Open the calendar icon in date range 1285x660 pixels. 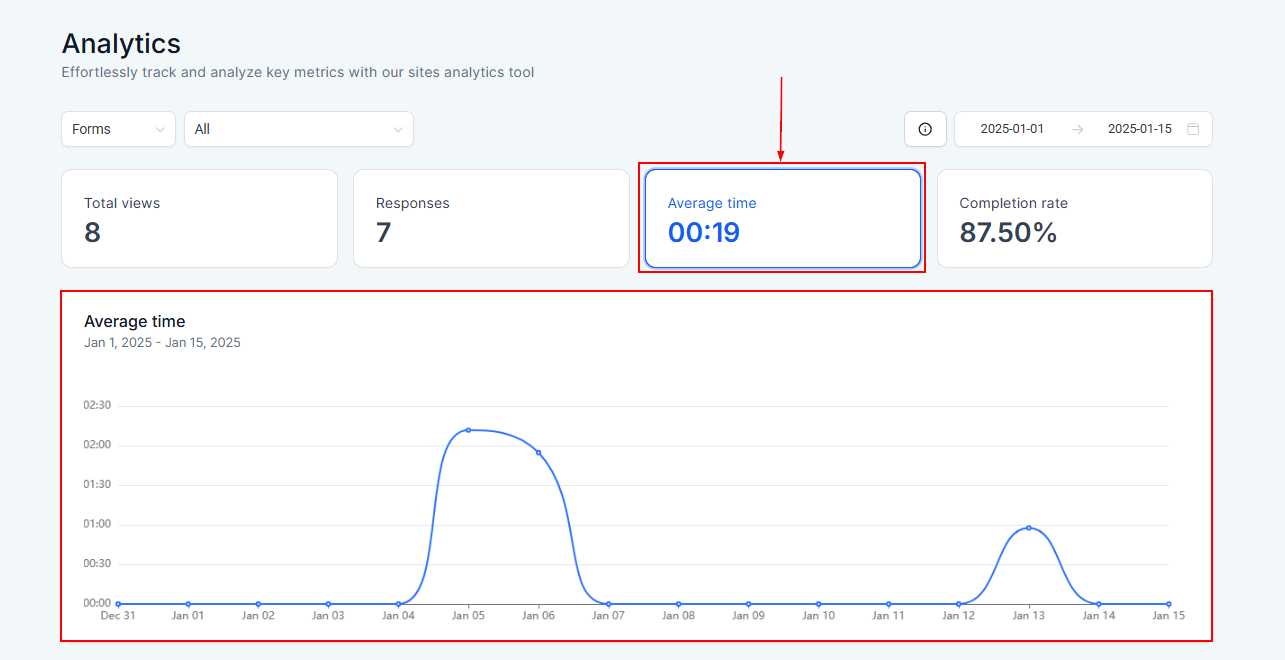1193,129
